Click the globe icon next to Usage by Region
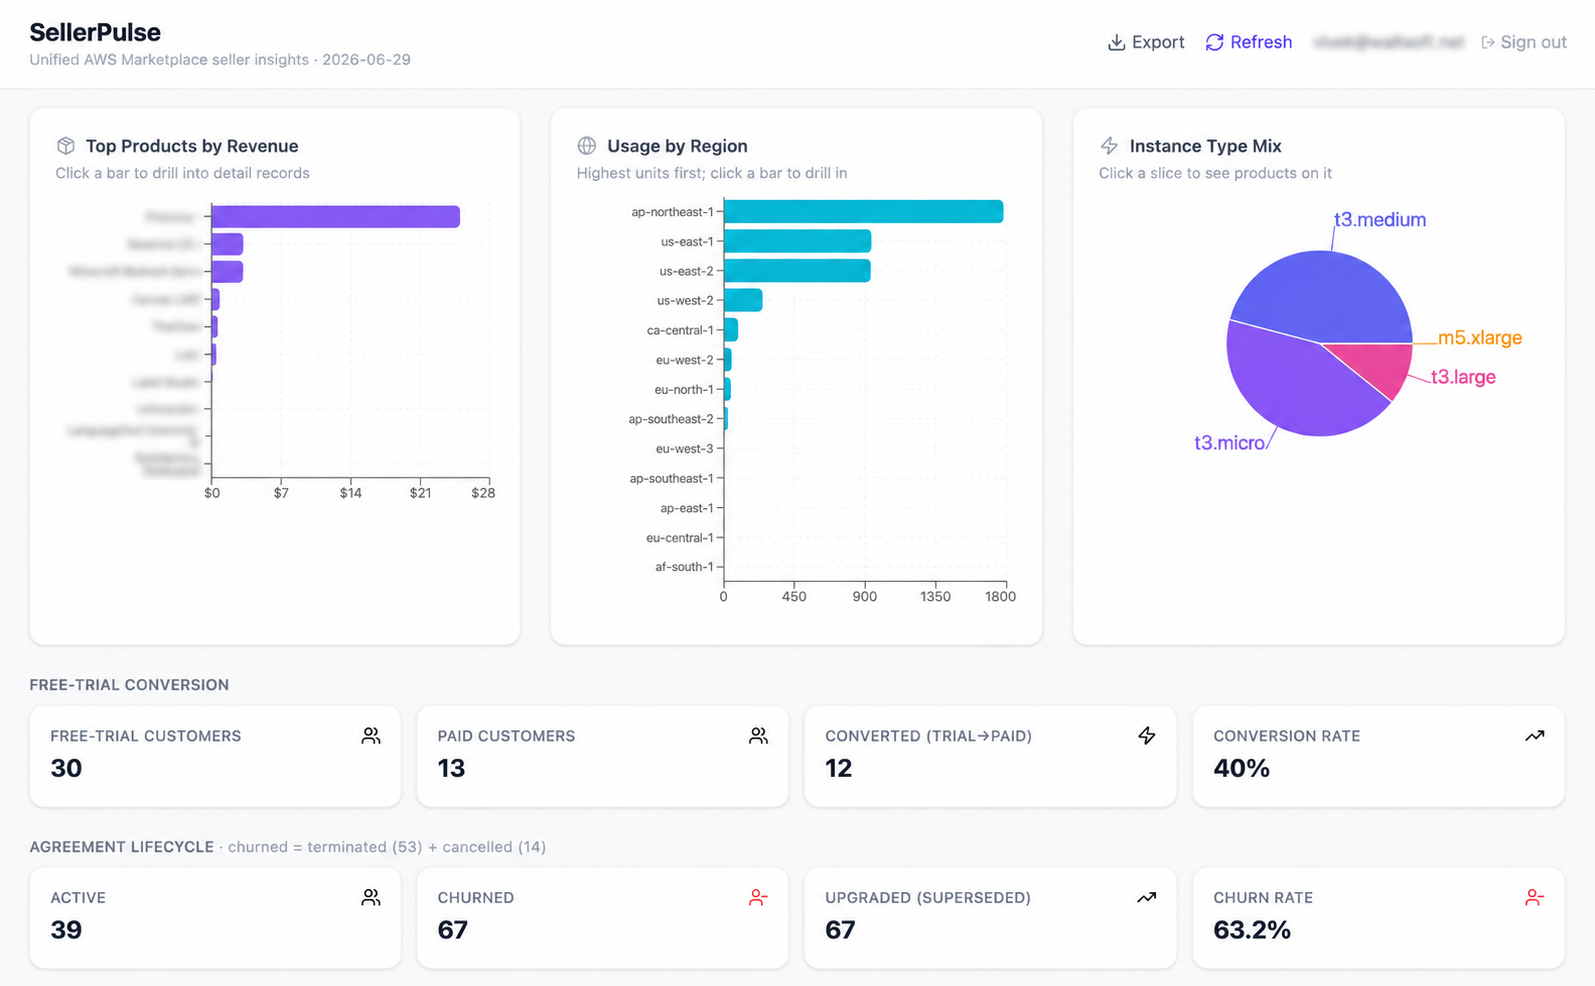Viewport: 1595px width, 986px height. point(587,146)
